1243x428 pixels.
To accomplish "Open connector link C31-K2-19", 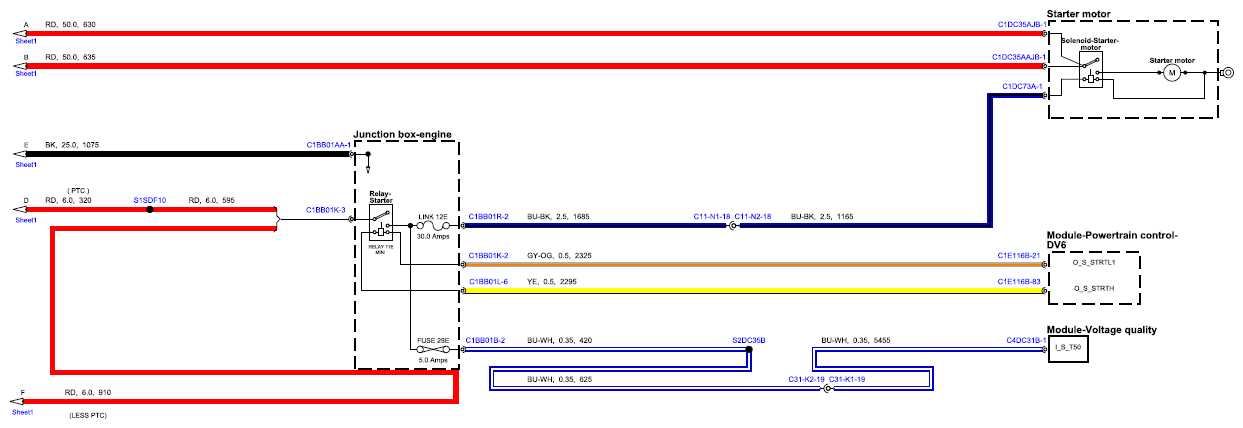I will coord(806,380).
